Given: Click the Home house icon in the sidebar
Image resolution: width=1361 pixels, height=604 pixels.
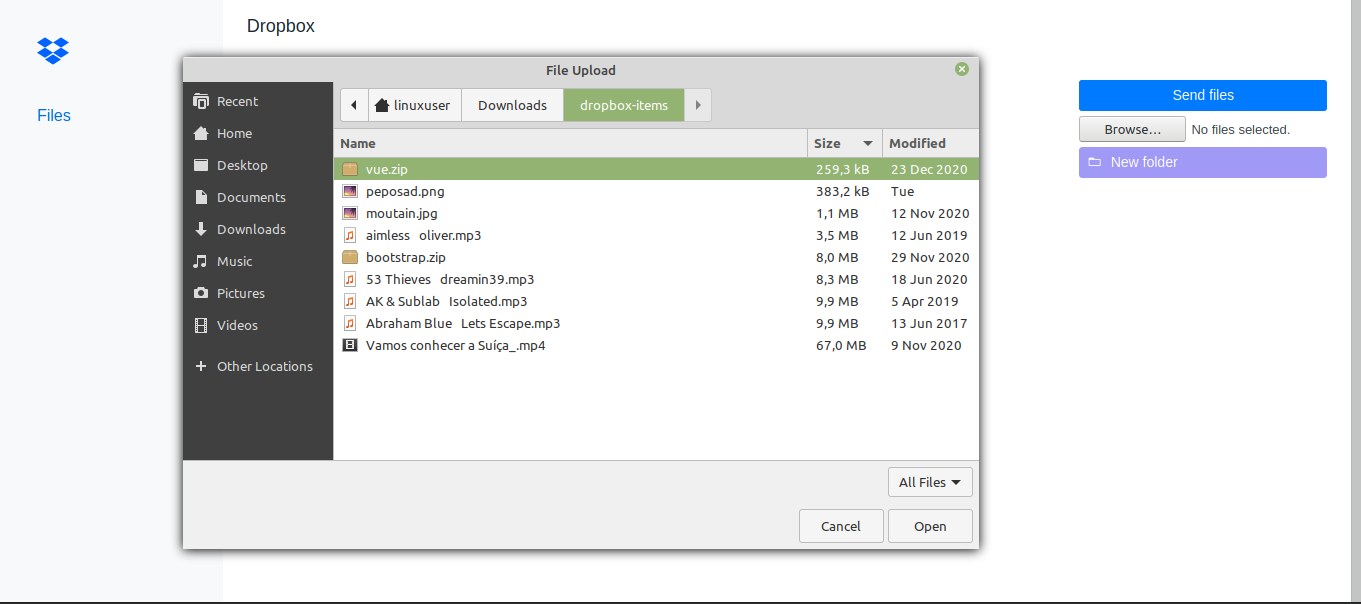Looking at the screenshot, I should pos(201,133).
